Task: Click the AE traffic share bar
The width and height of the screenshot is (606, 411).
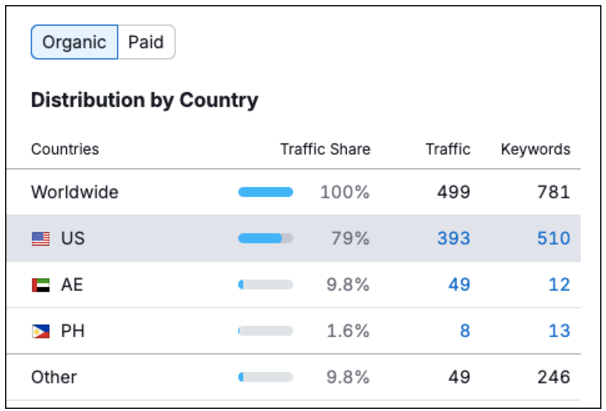Action: [x=265, y=285]
